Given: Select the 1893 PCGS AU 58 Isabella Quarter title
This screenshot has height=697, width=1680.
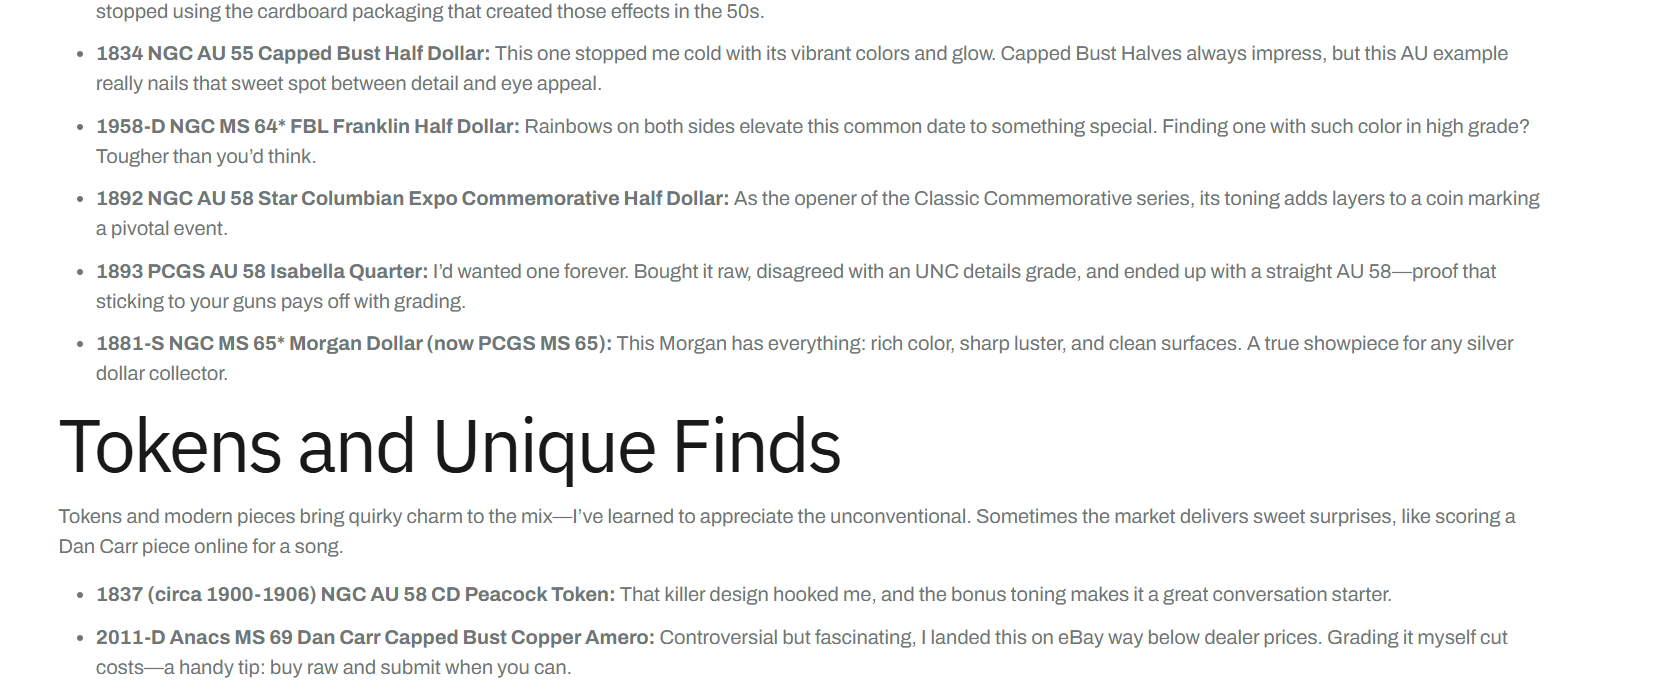Looking at the screenshot, I should pyautogui.click(x=262, y=272).
